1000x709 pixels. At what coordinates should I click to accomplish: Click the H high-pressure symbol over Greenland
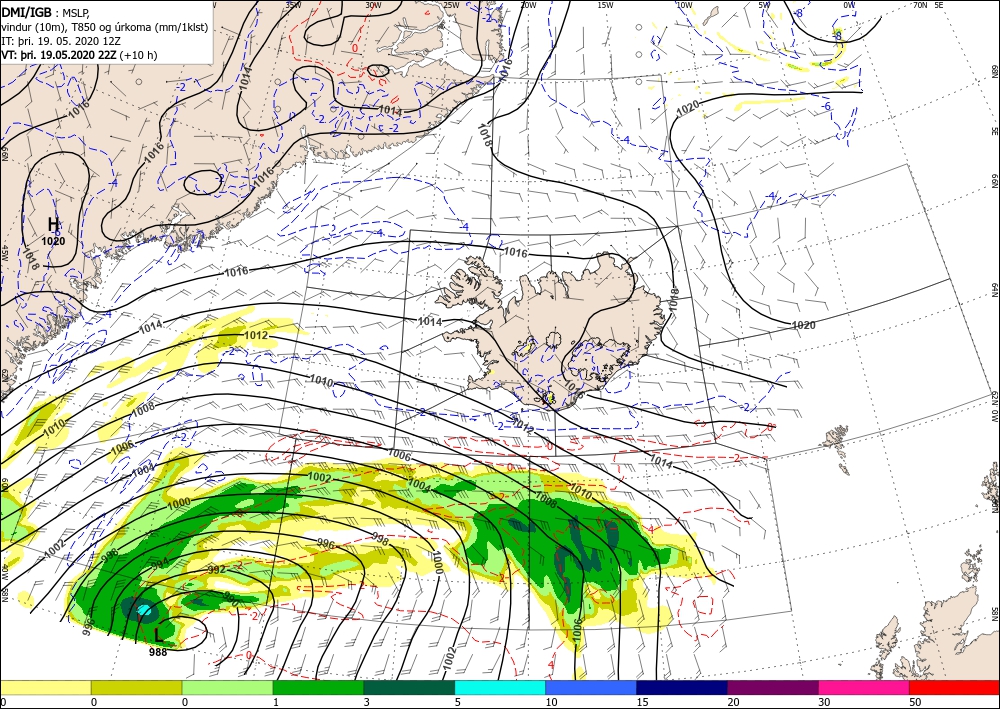54,224
